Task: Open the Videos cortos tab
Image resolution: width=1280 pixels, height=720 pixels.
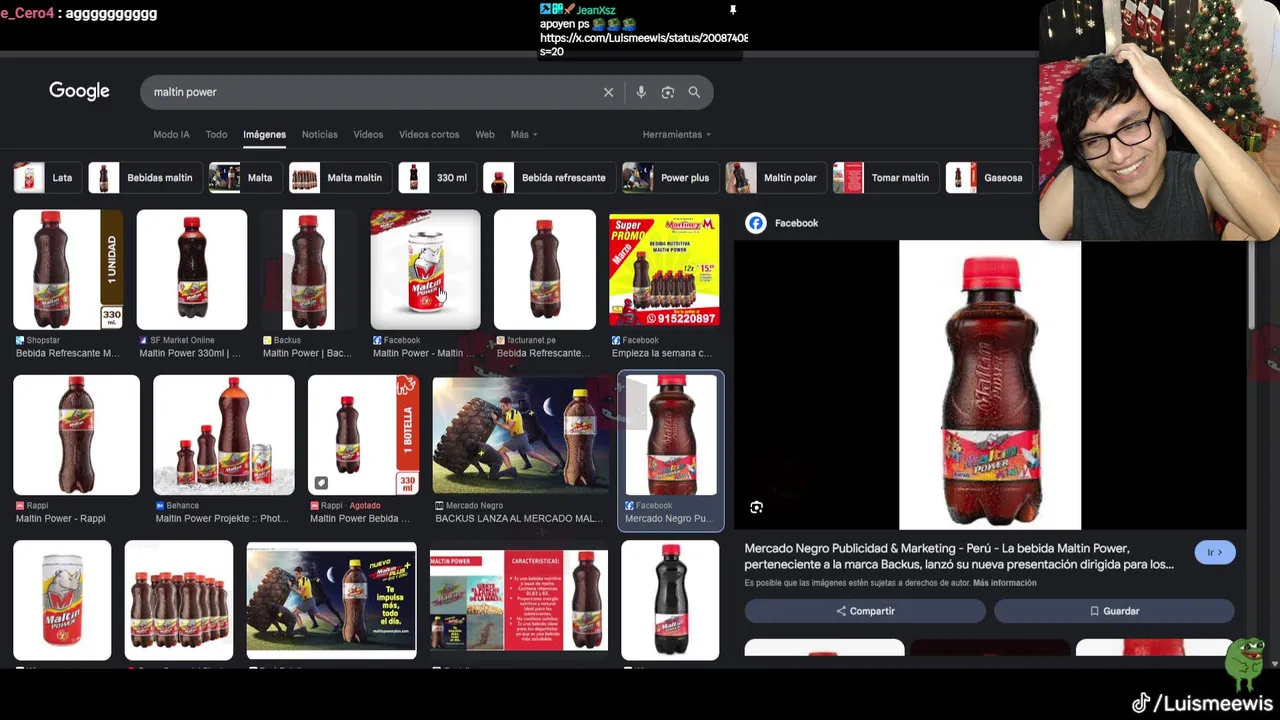Action: coord(429,134)
